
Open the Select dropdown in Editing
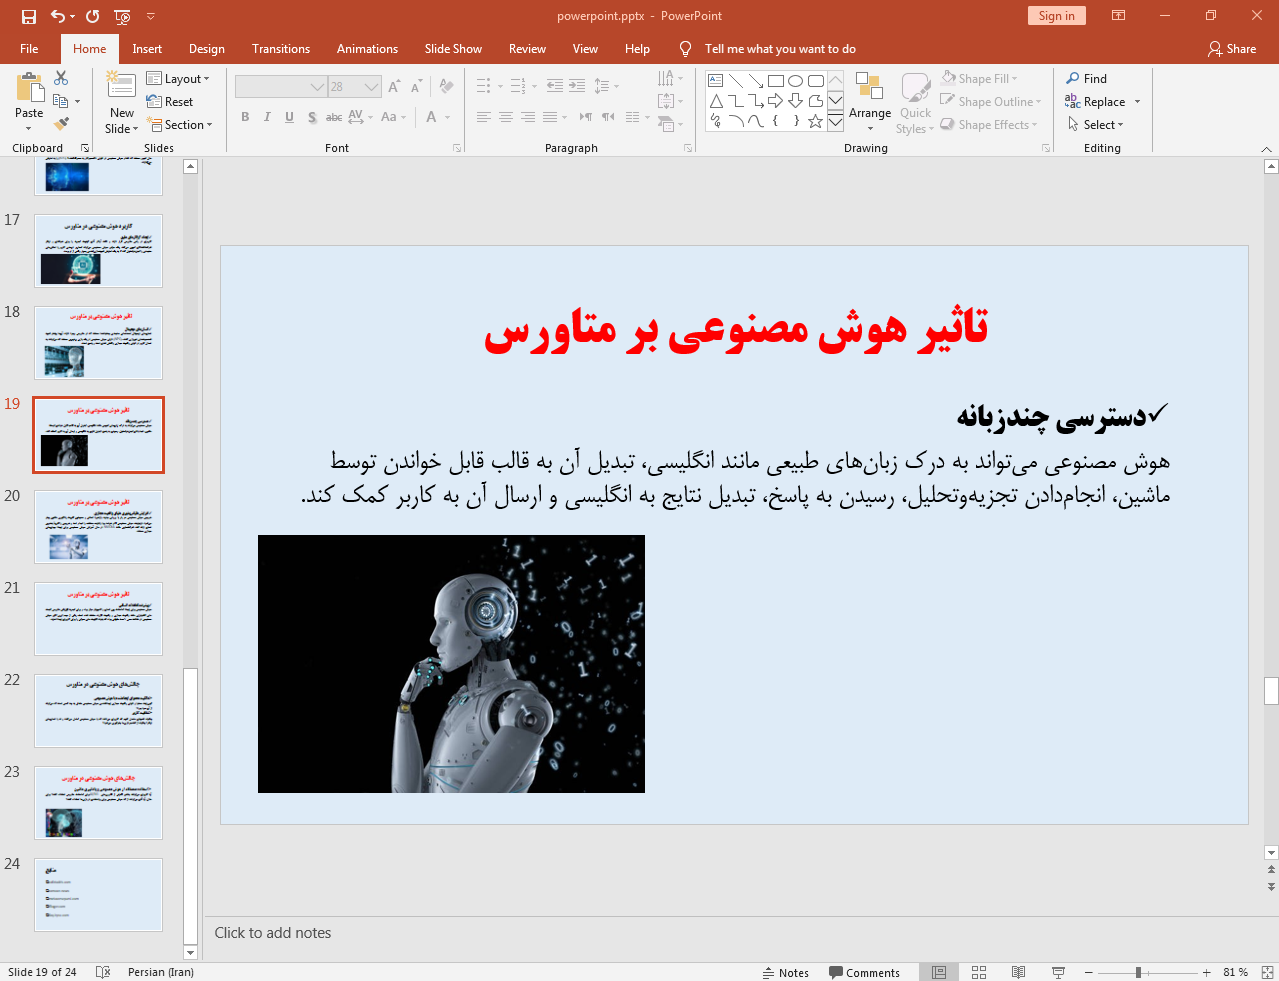(1096, 125)
